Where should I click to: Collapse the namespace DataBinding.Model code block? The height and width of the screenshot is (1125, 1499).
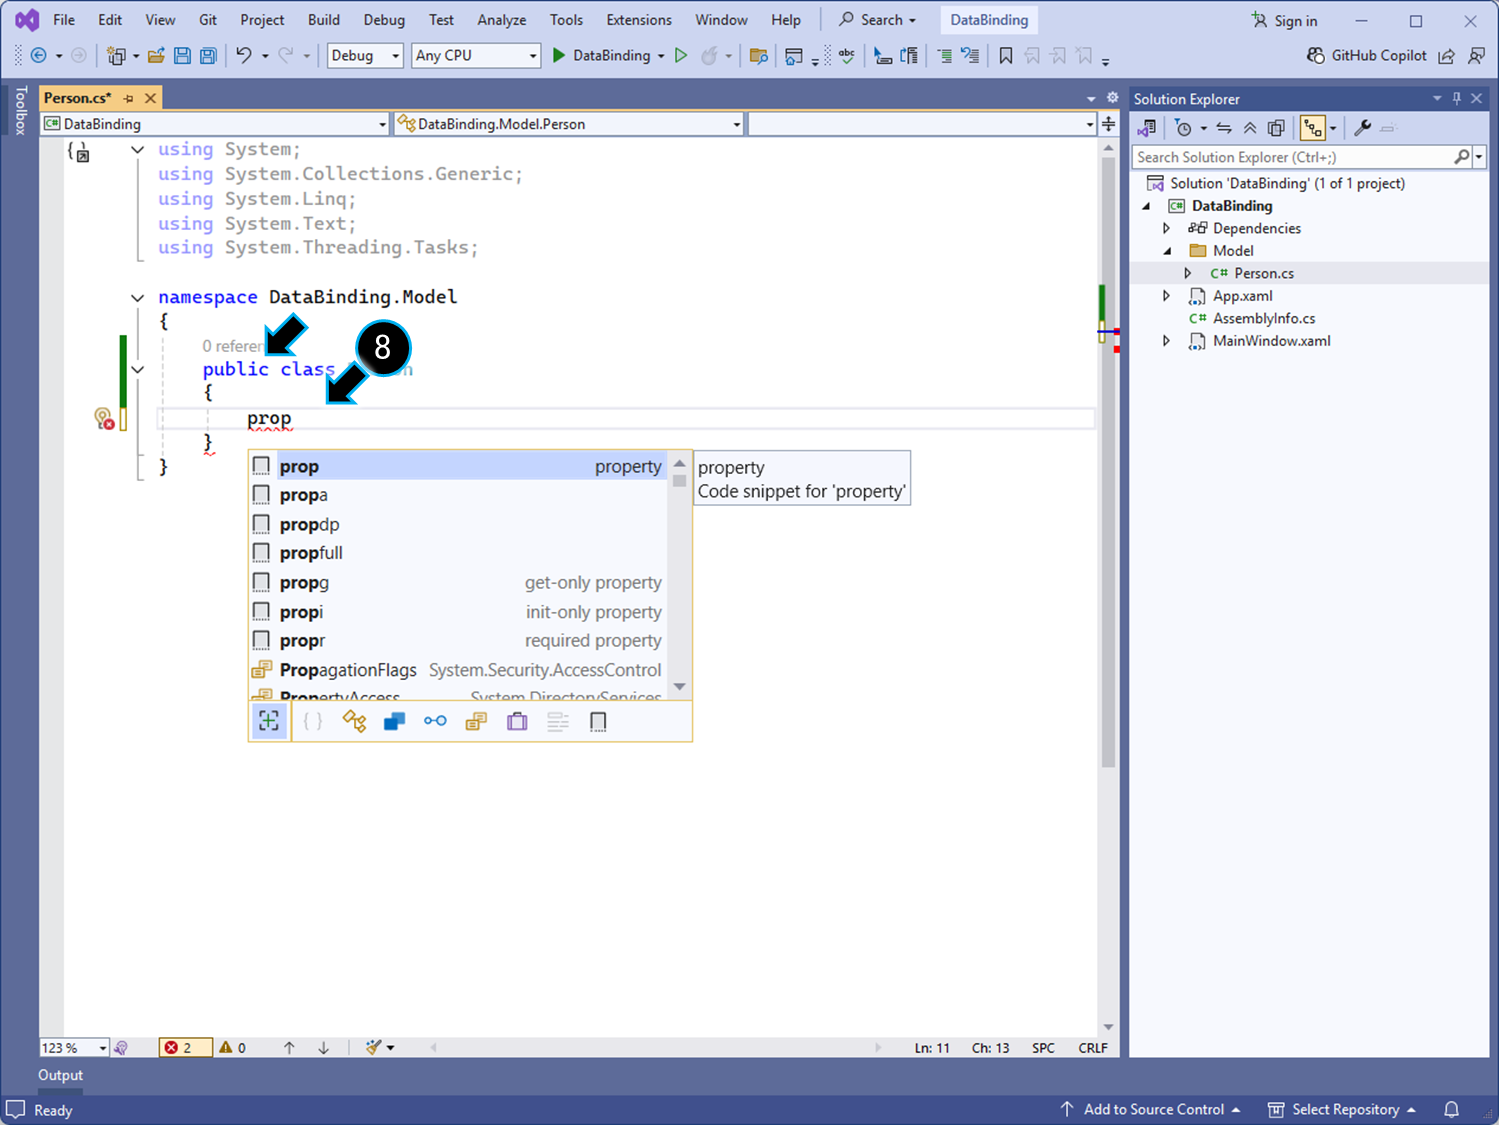[137, 297]
